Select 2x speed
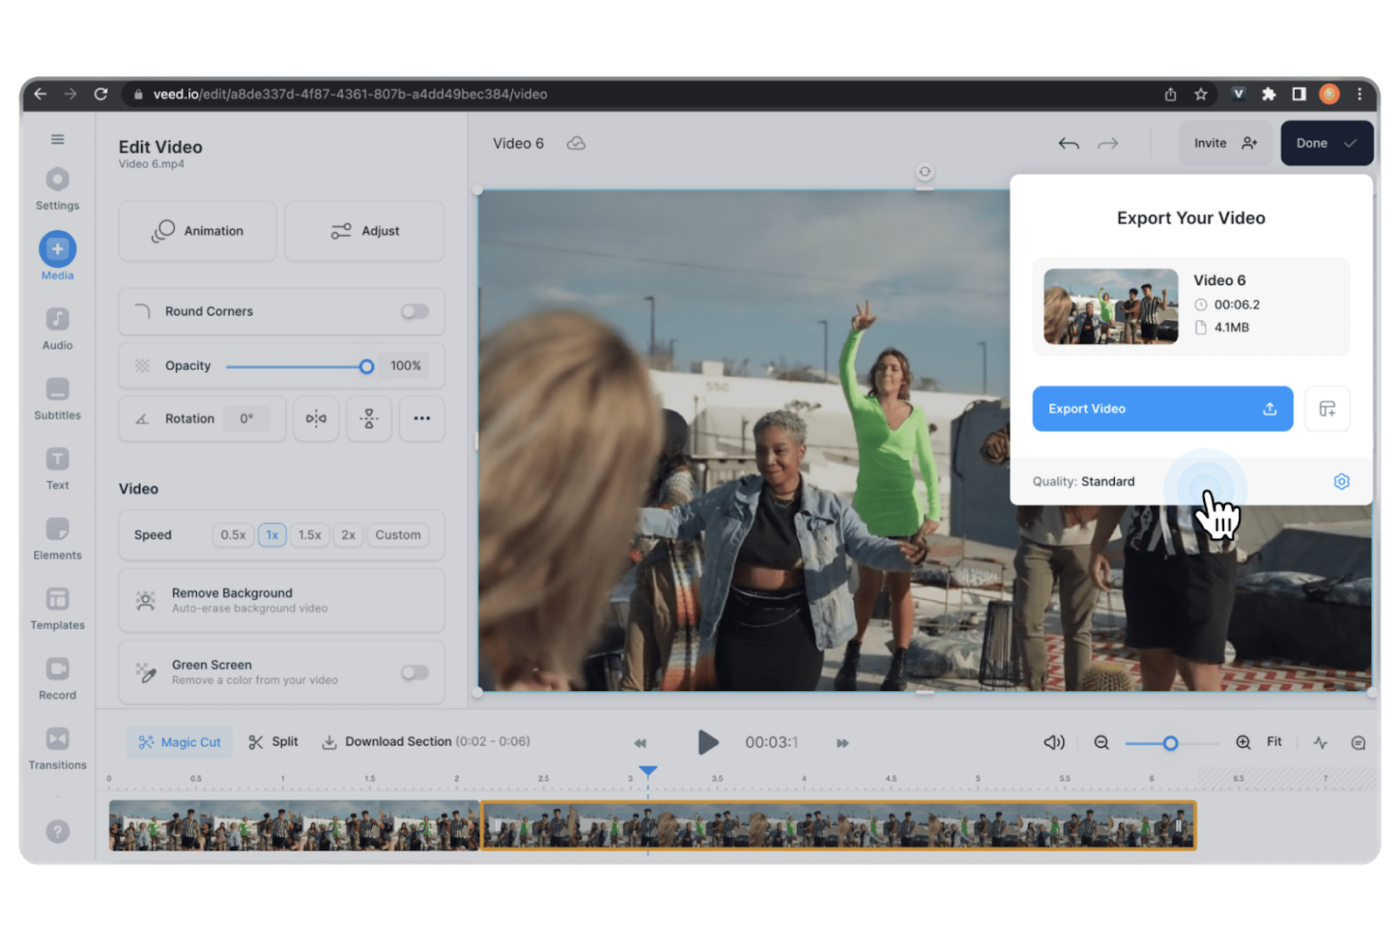The height and width of the screenshot is (942, 1400). [x=348, y=535]
